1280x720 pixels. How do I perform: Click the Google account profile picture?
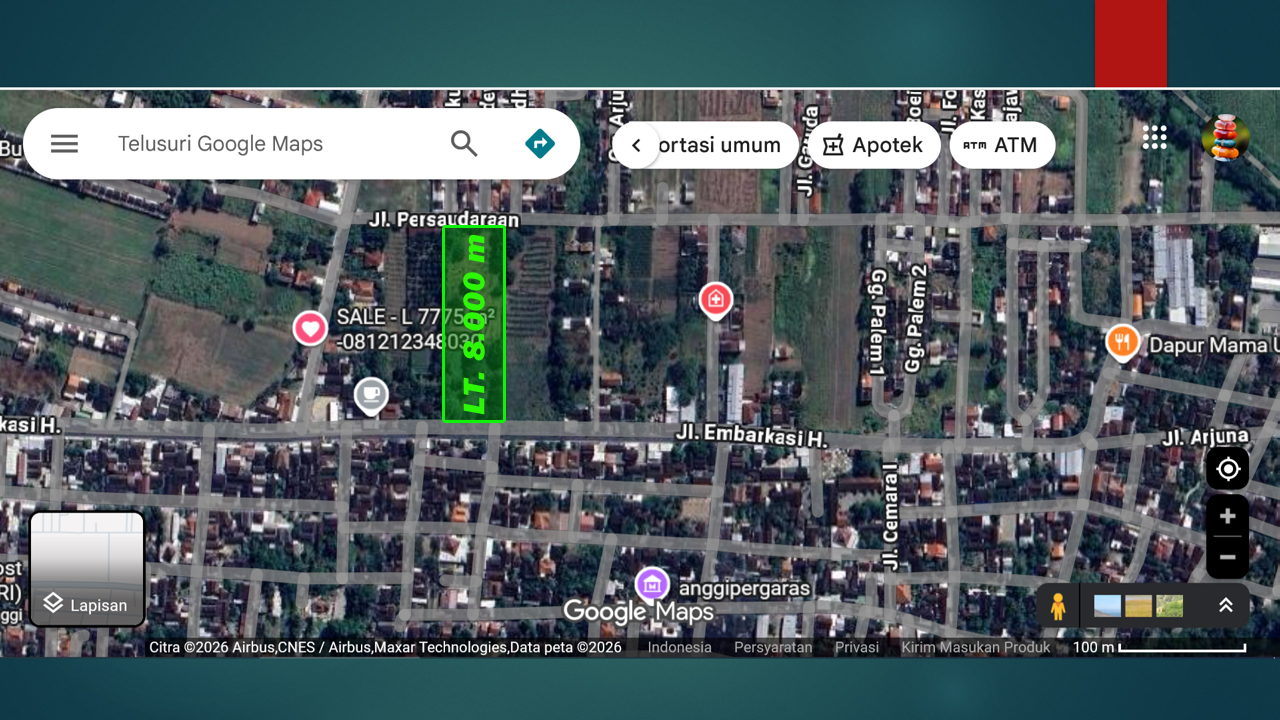[1225, 138]
